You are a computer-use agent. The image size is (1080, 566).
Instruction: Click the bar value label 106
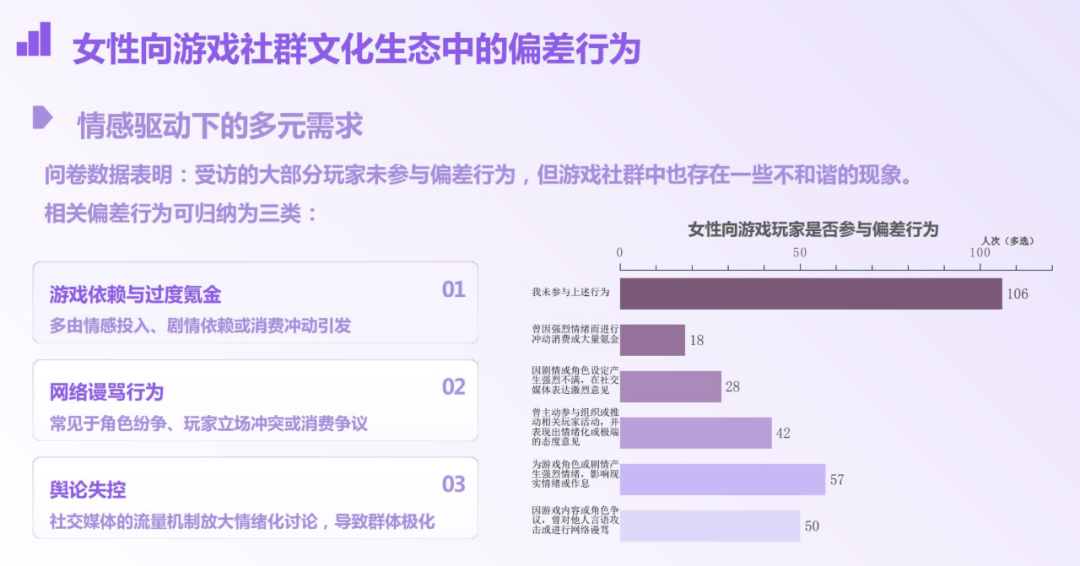click(1017, 294)
